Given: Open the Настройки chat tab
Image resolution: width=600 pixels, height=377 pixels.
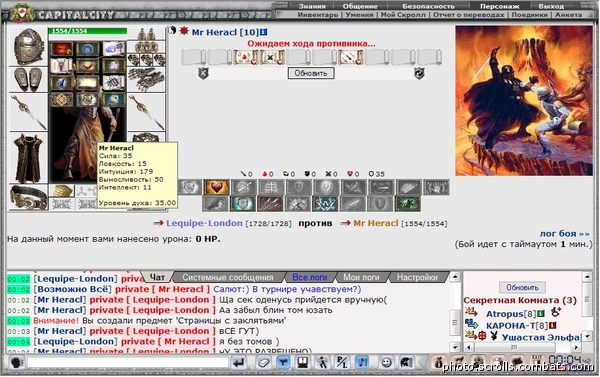Looking at the screenshot, I should click(x=417, y=277).
